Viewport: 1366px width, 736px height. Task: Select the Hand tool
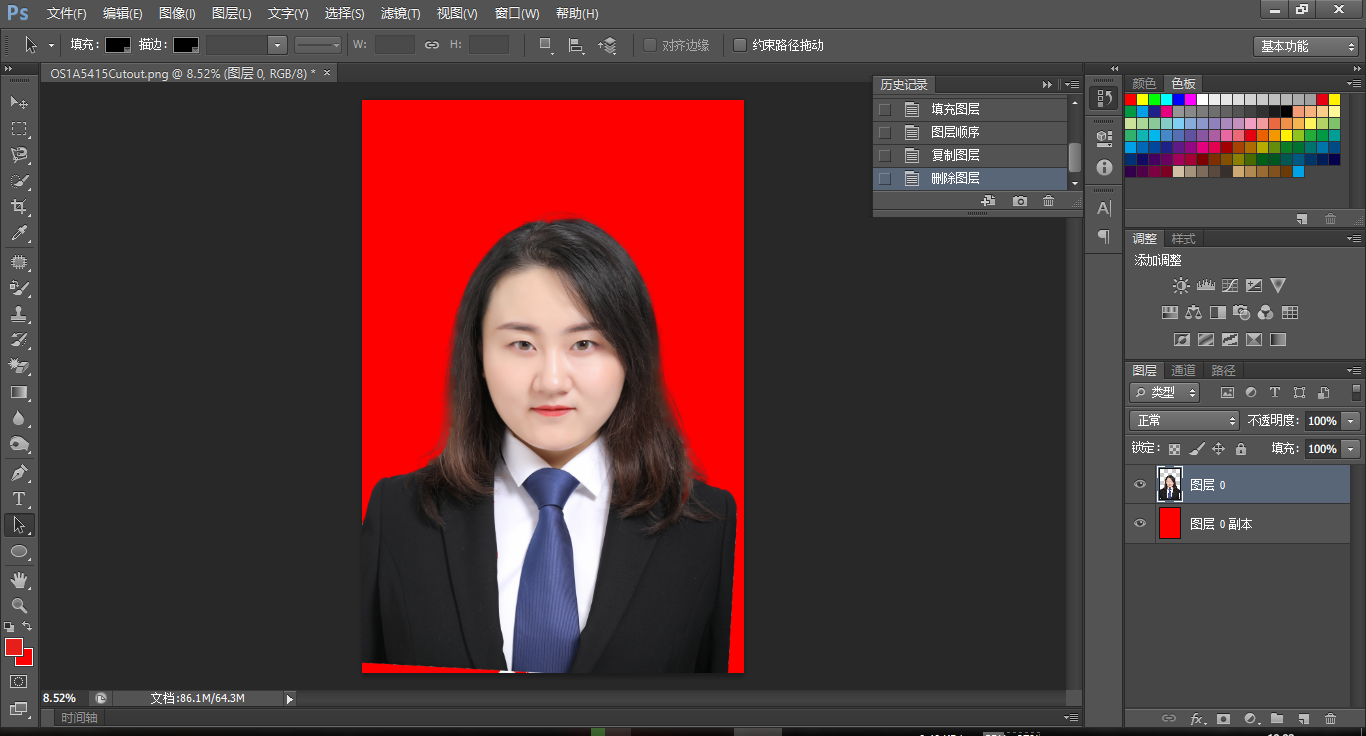(19, 578)
